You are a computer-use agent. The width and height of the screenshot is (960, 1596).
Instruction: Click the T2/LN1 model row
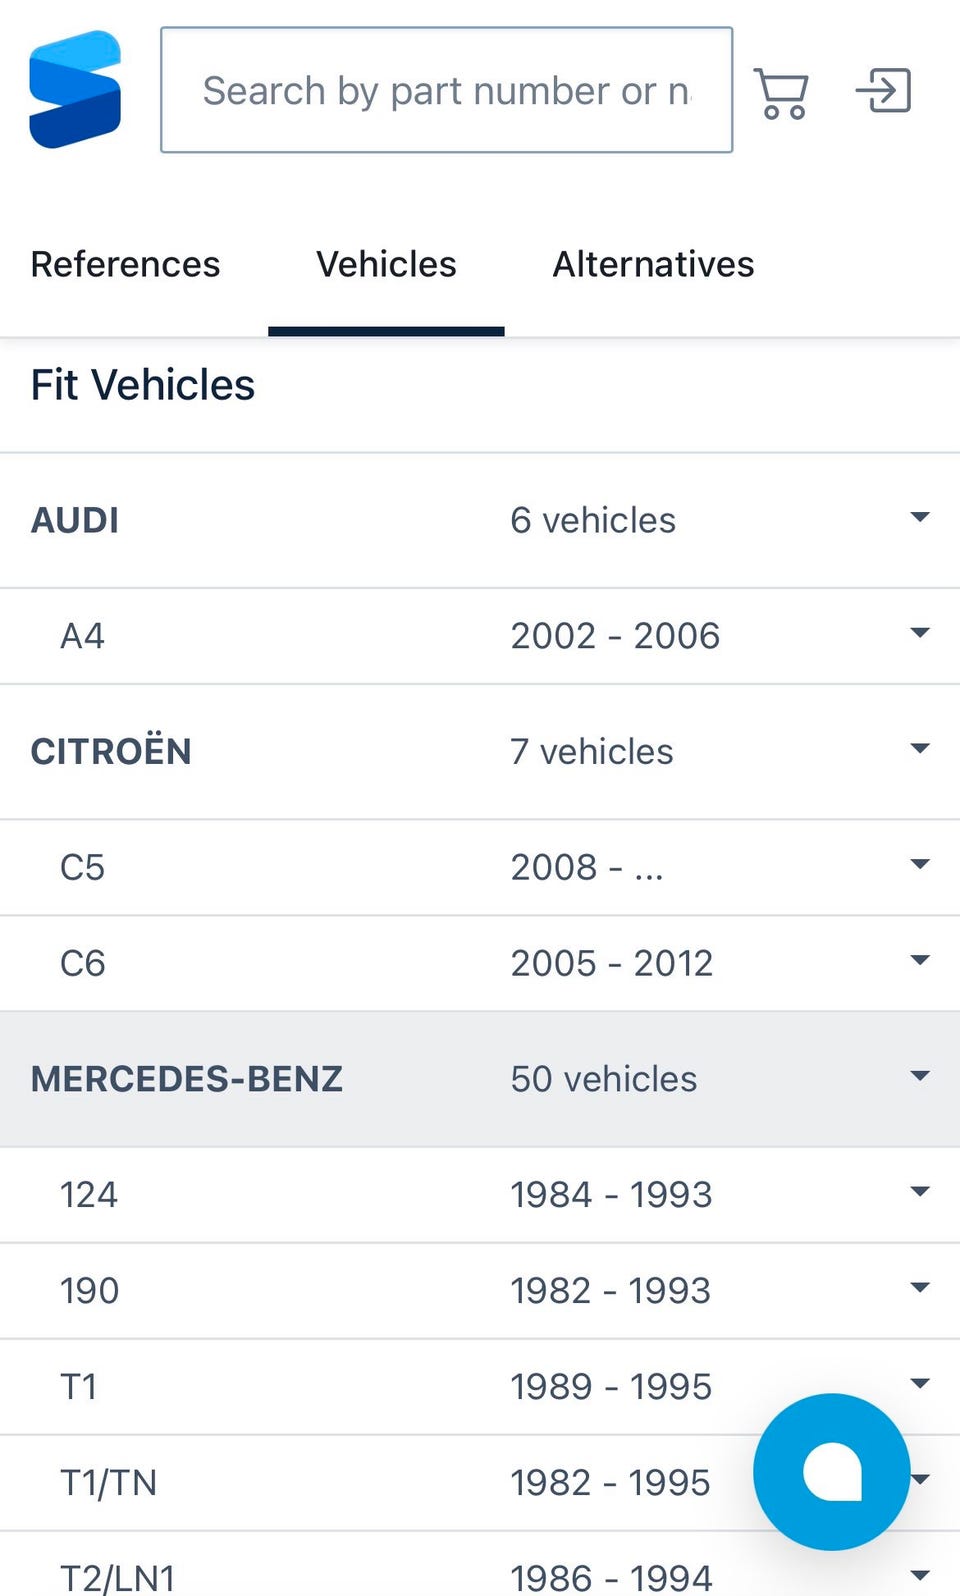pyautogui.click(x=118, y=1577)
